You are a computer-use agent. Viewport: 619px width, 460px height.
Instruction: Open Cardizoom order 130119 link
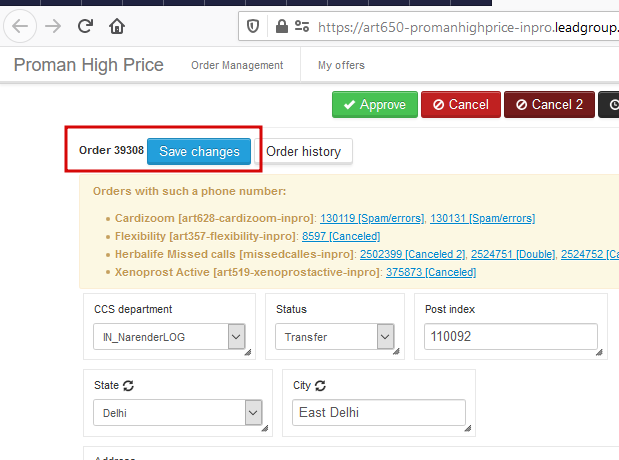coord(338,218)
